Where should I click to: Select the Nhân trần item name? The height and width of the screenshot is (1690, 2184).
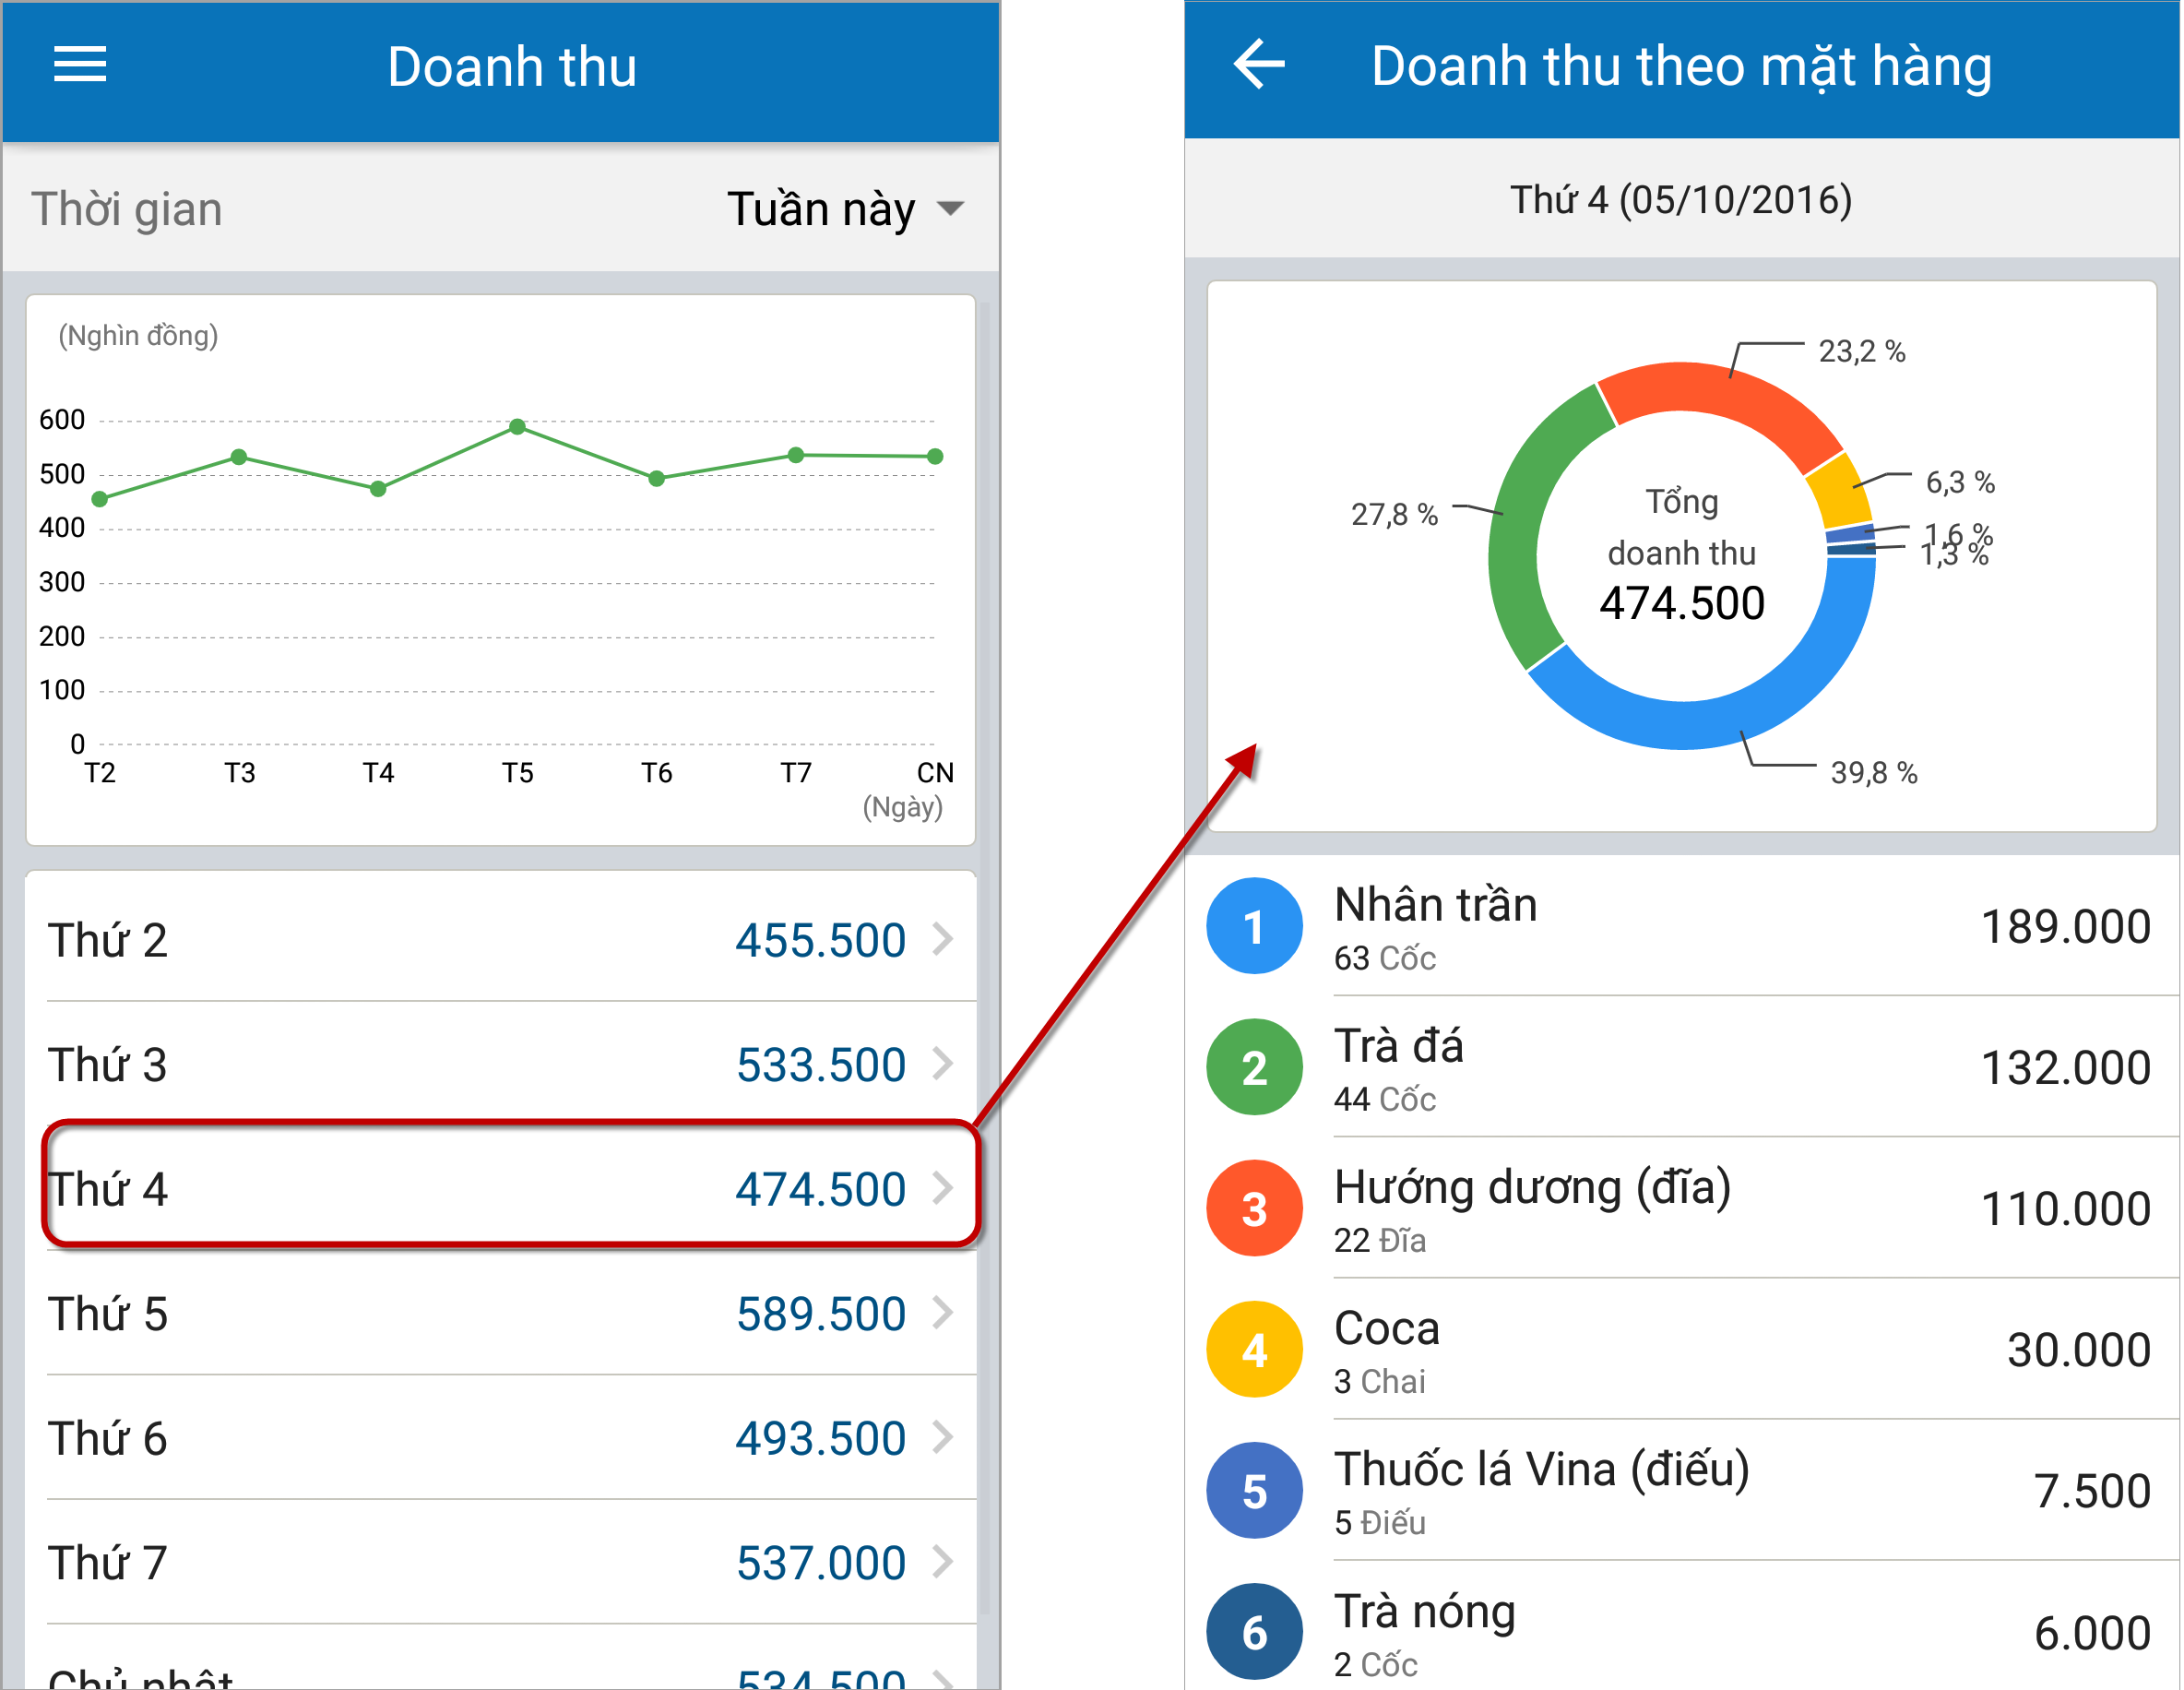click(x=1435, y=905)
